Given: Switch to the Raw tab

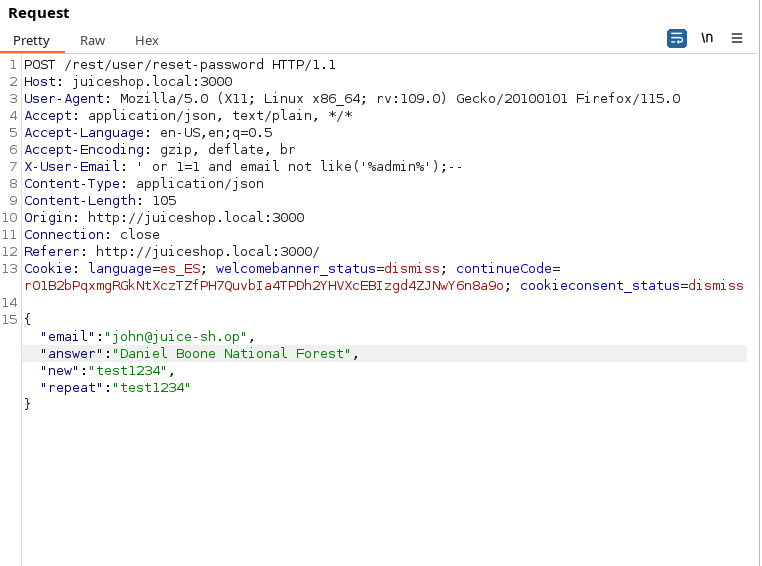Looking at the screenshot, I should point(92,40).
